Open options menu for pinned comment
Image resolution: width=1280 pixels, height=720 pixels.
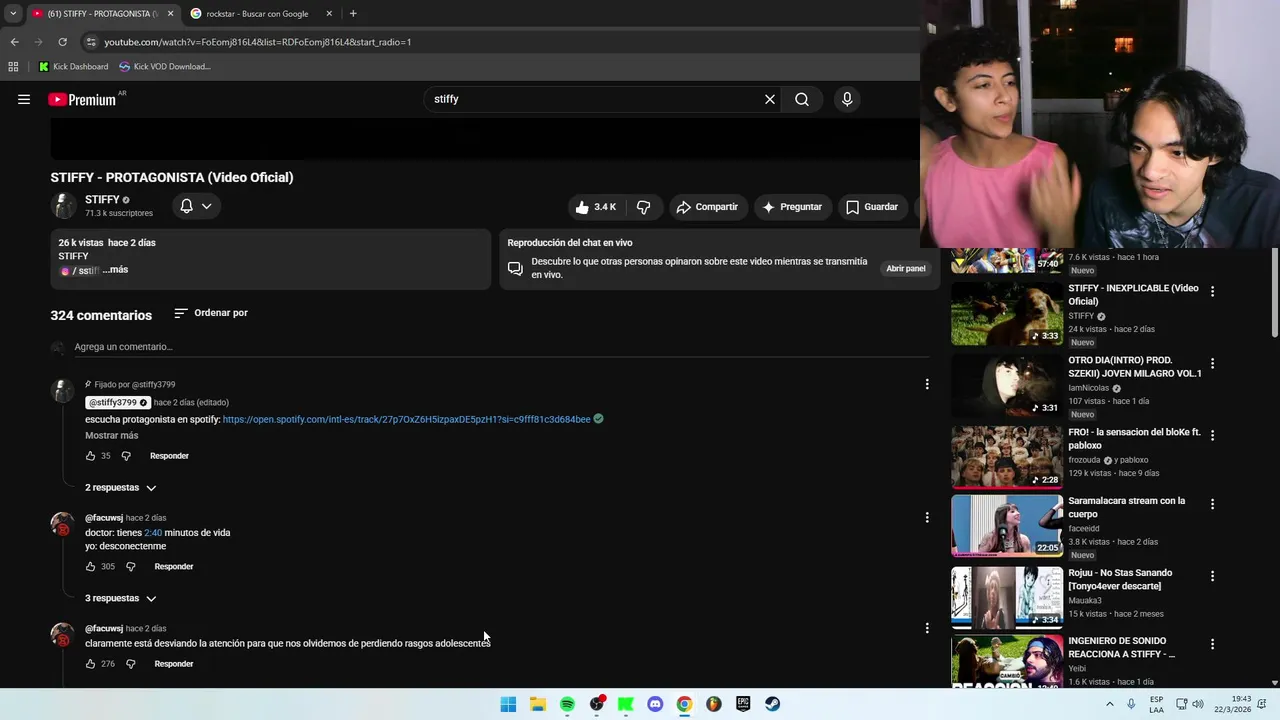927,384
